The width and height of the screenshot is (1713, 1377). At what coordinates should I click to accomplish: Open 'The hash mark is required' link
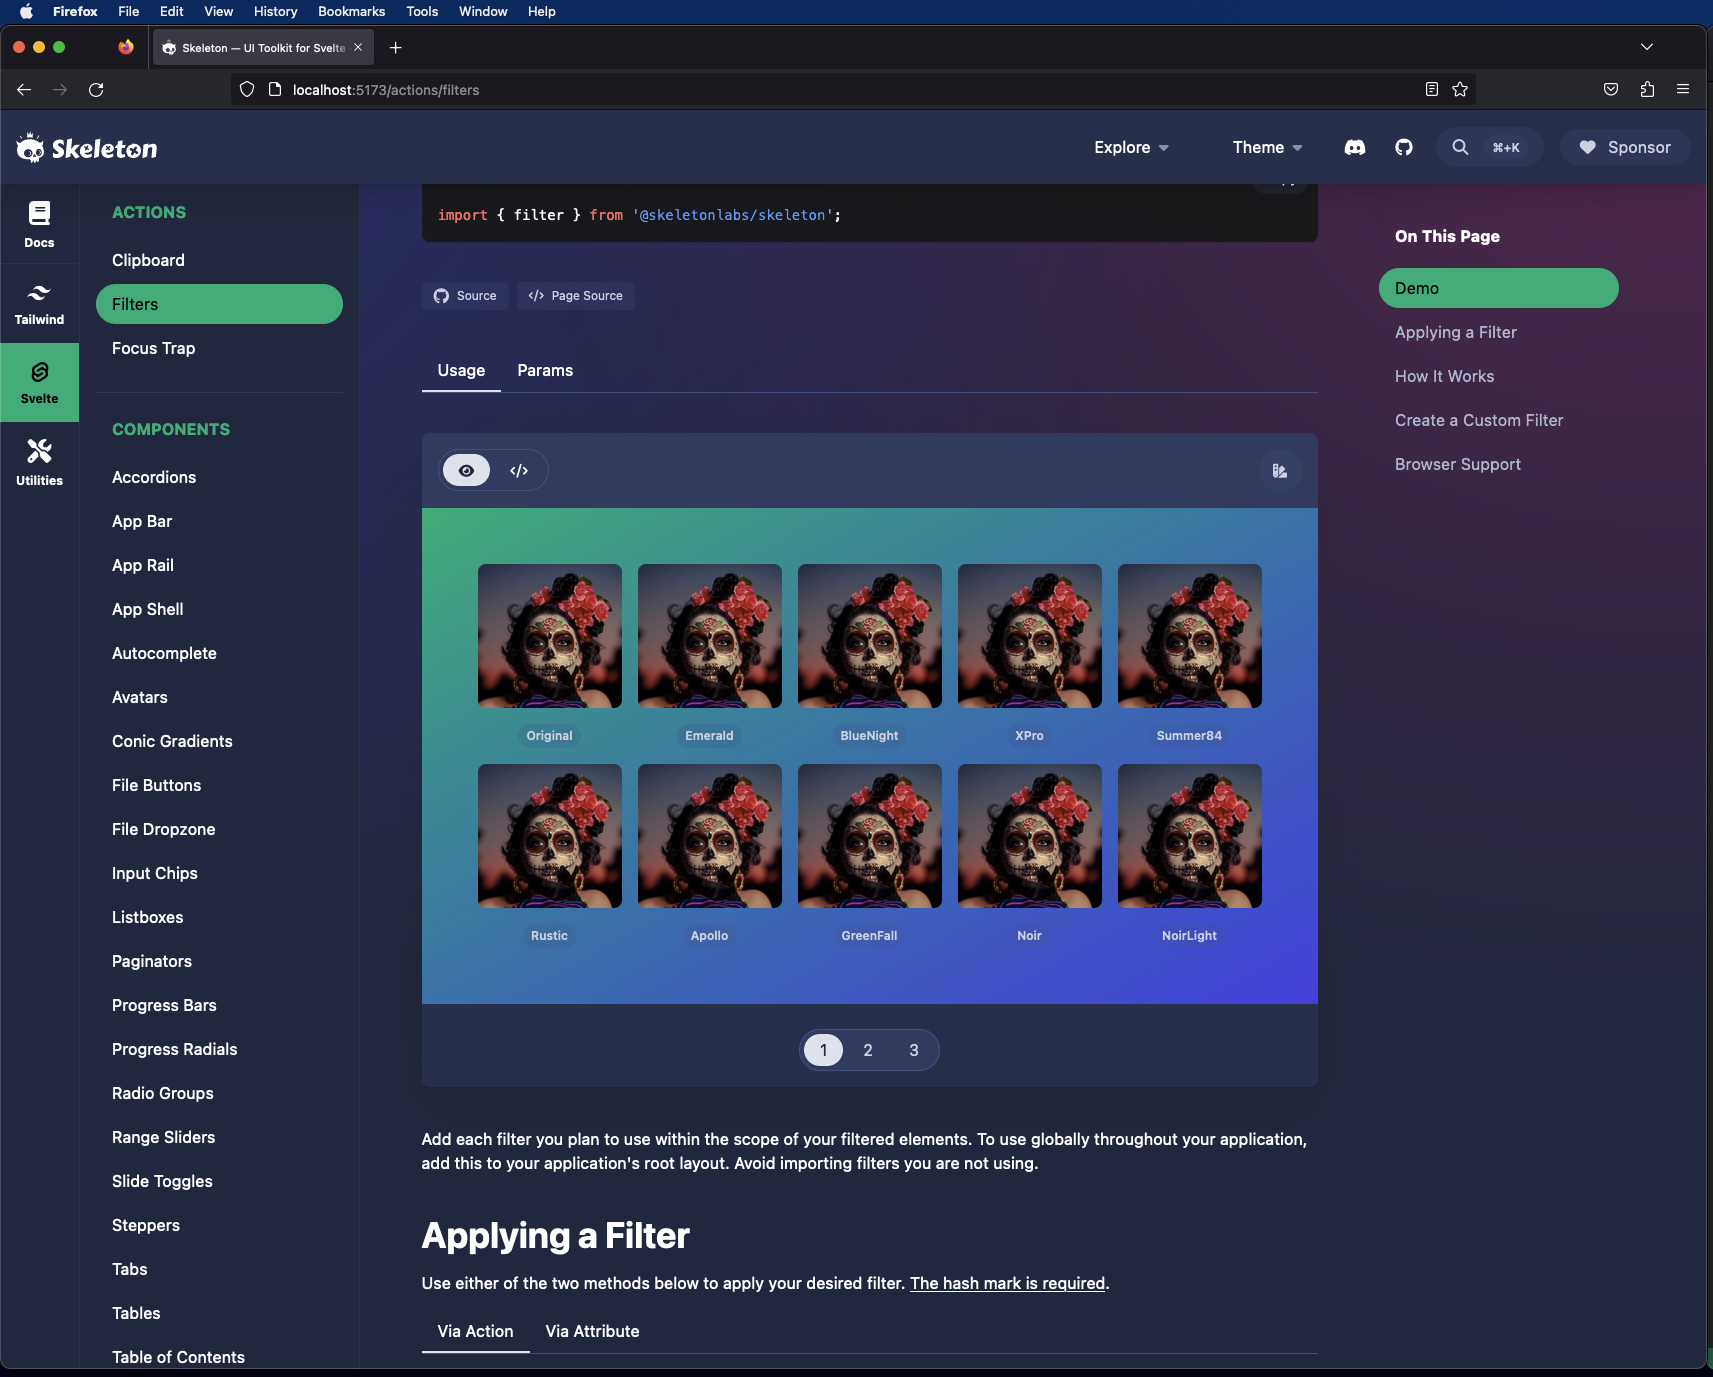coord(1007,1283)
